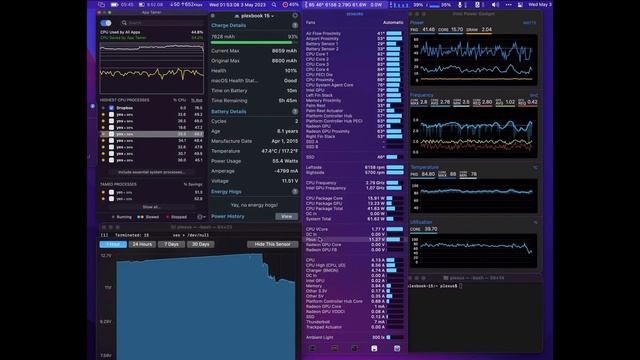Click the icon left of plexbook 15 title
The image size is (640, 360).
point(237,16)
